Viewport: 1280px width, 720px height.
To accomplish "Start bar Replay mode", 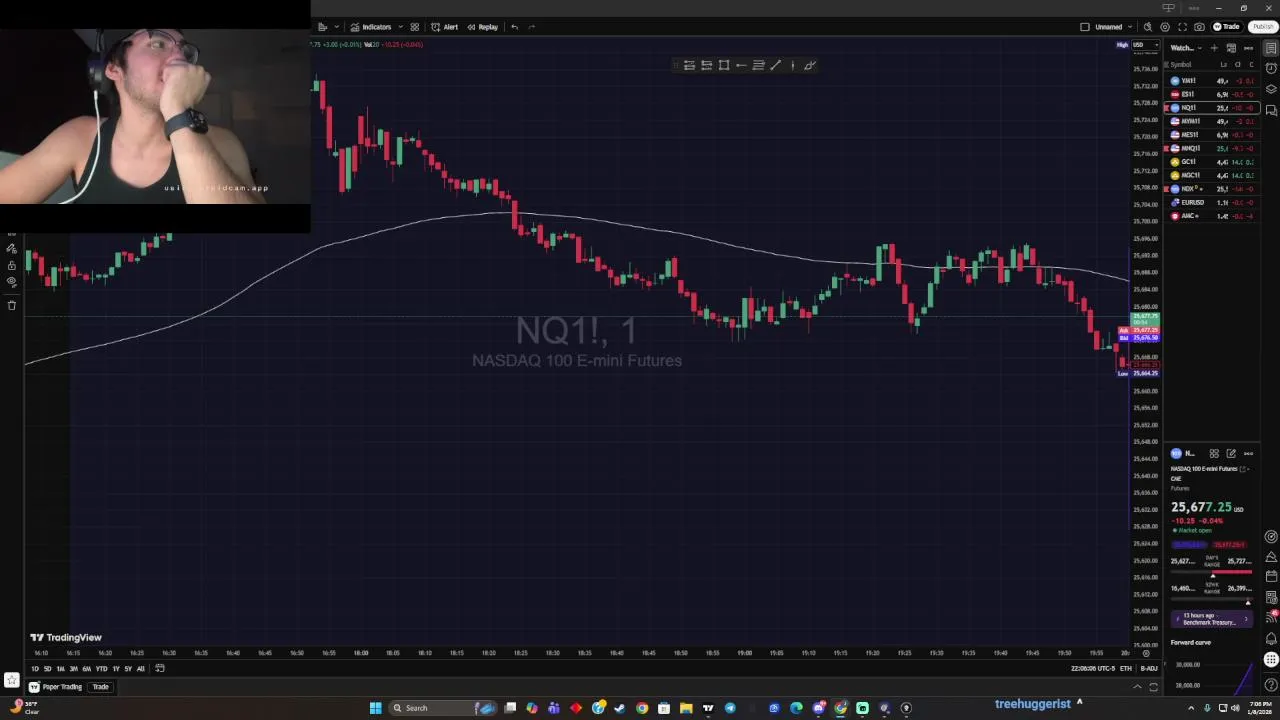I will [x=482, y=27].
